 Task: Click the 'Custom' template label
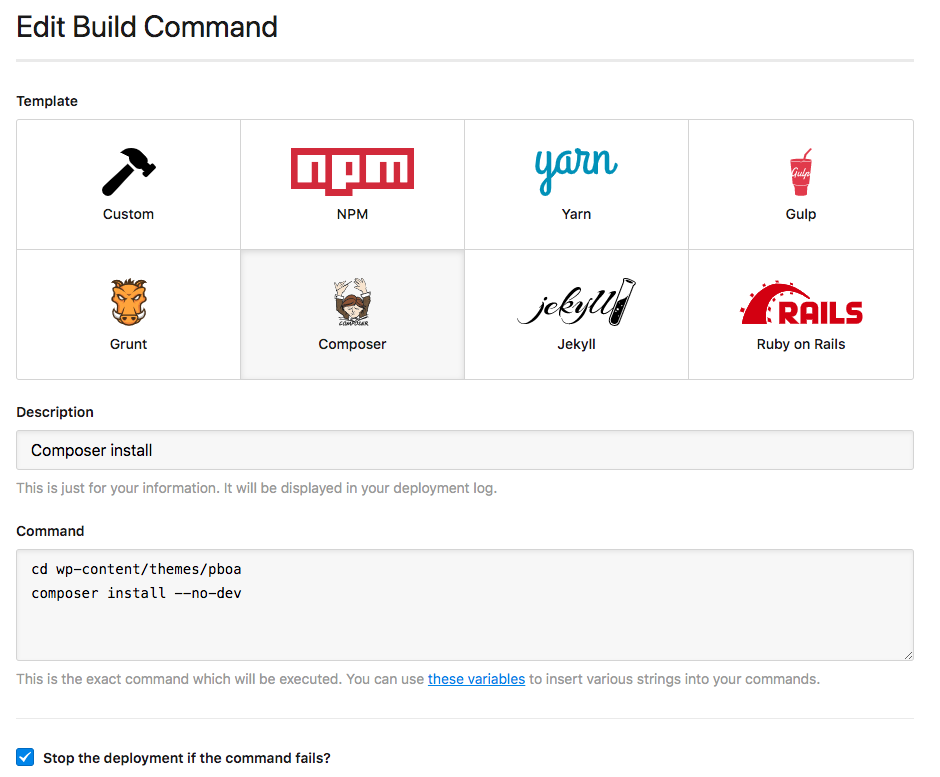click(x=129, y=214)
